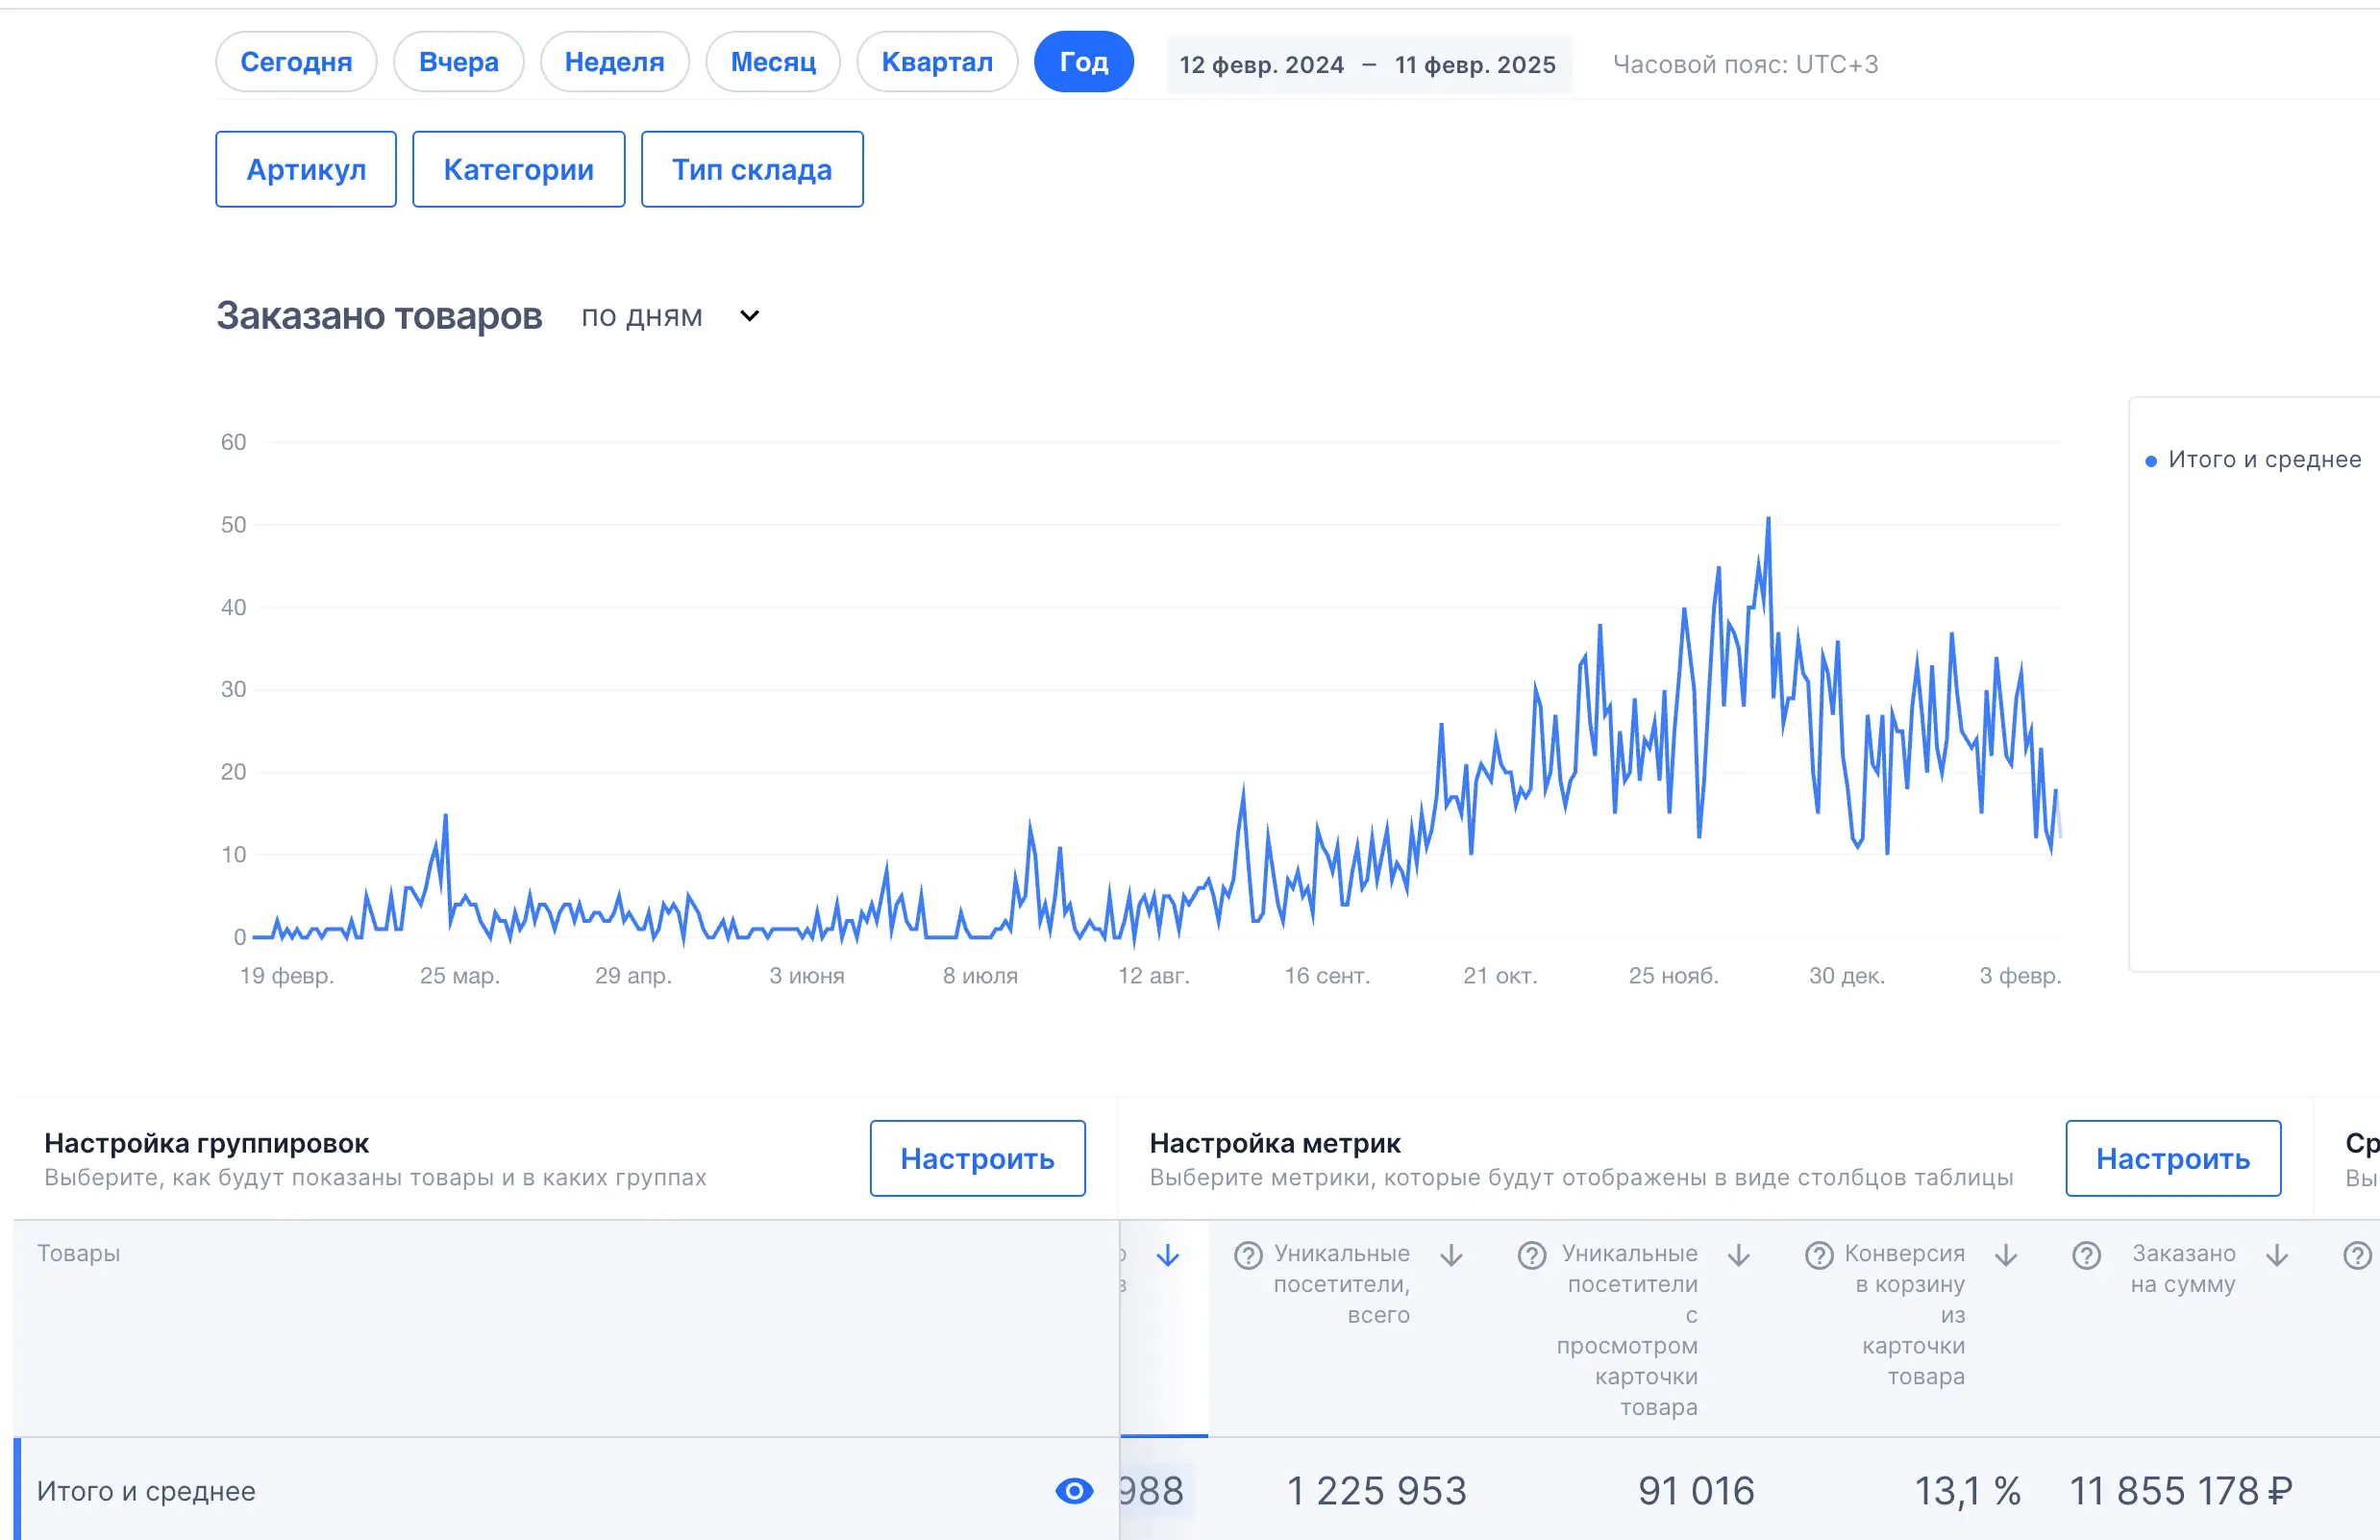Click help icon for Заказано на сумму

tap(2086, 1255)
